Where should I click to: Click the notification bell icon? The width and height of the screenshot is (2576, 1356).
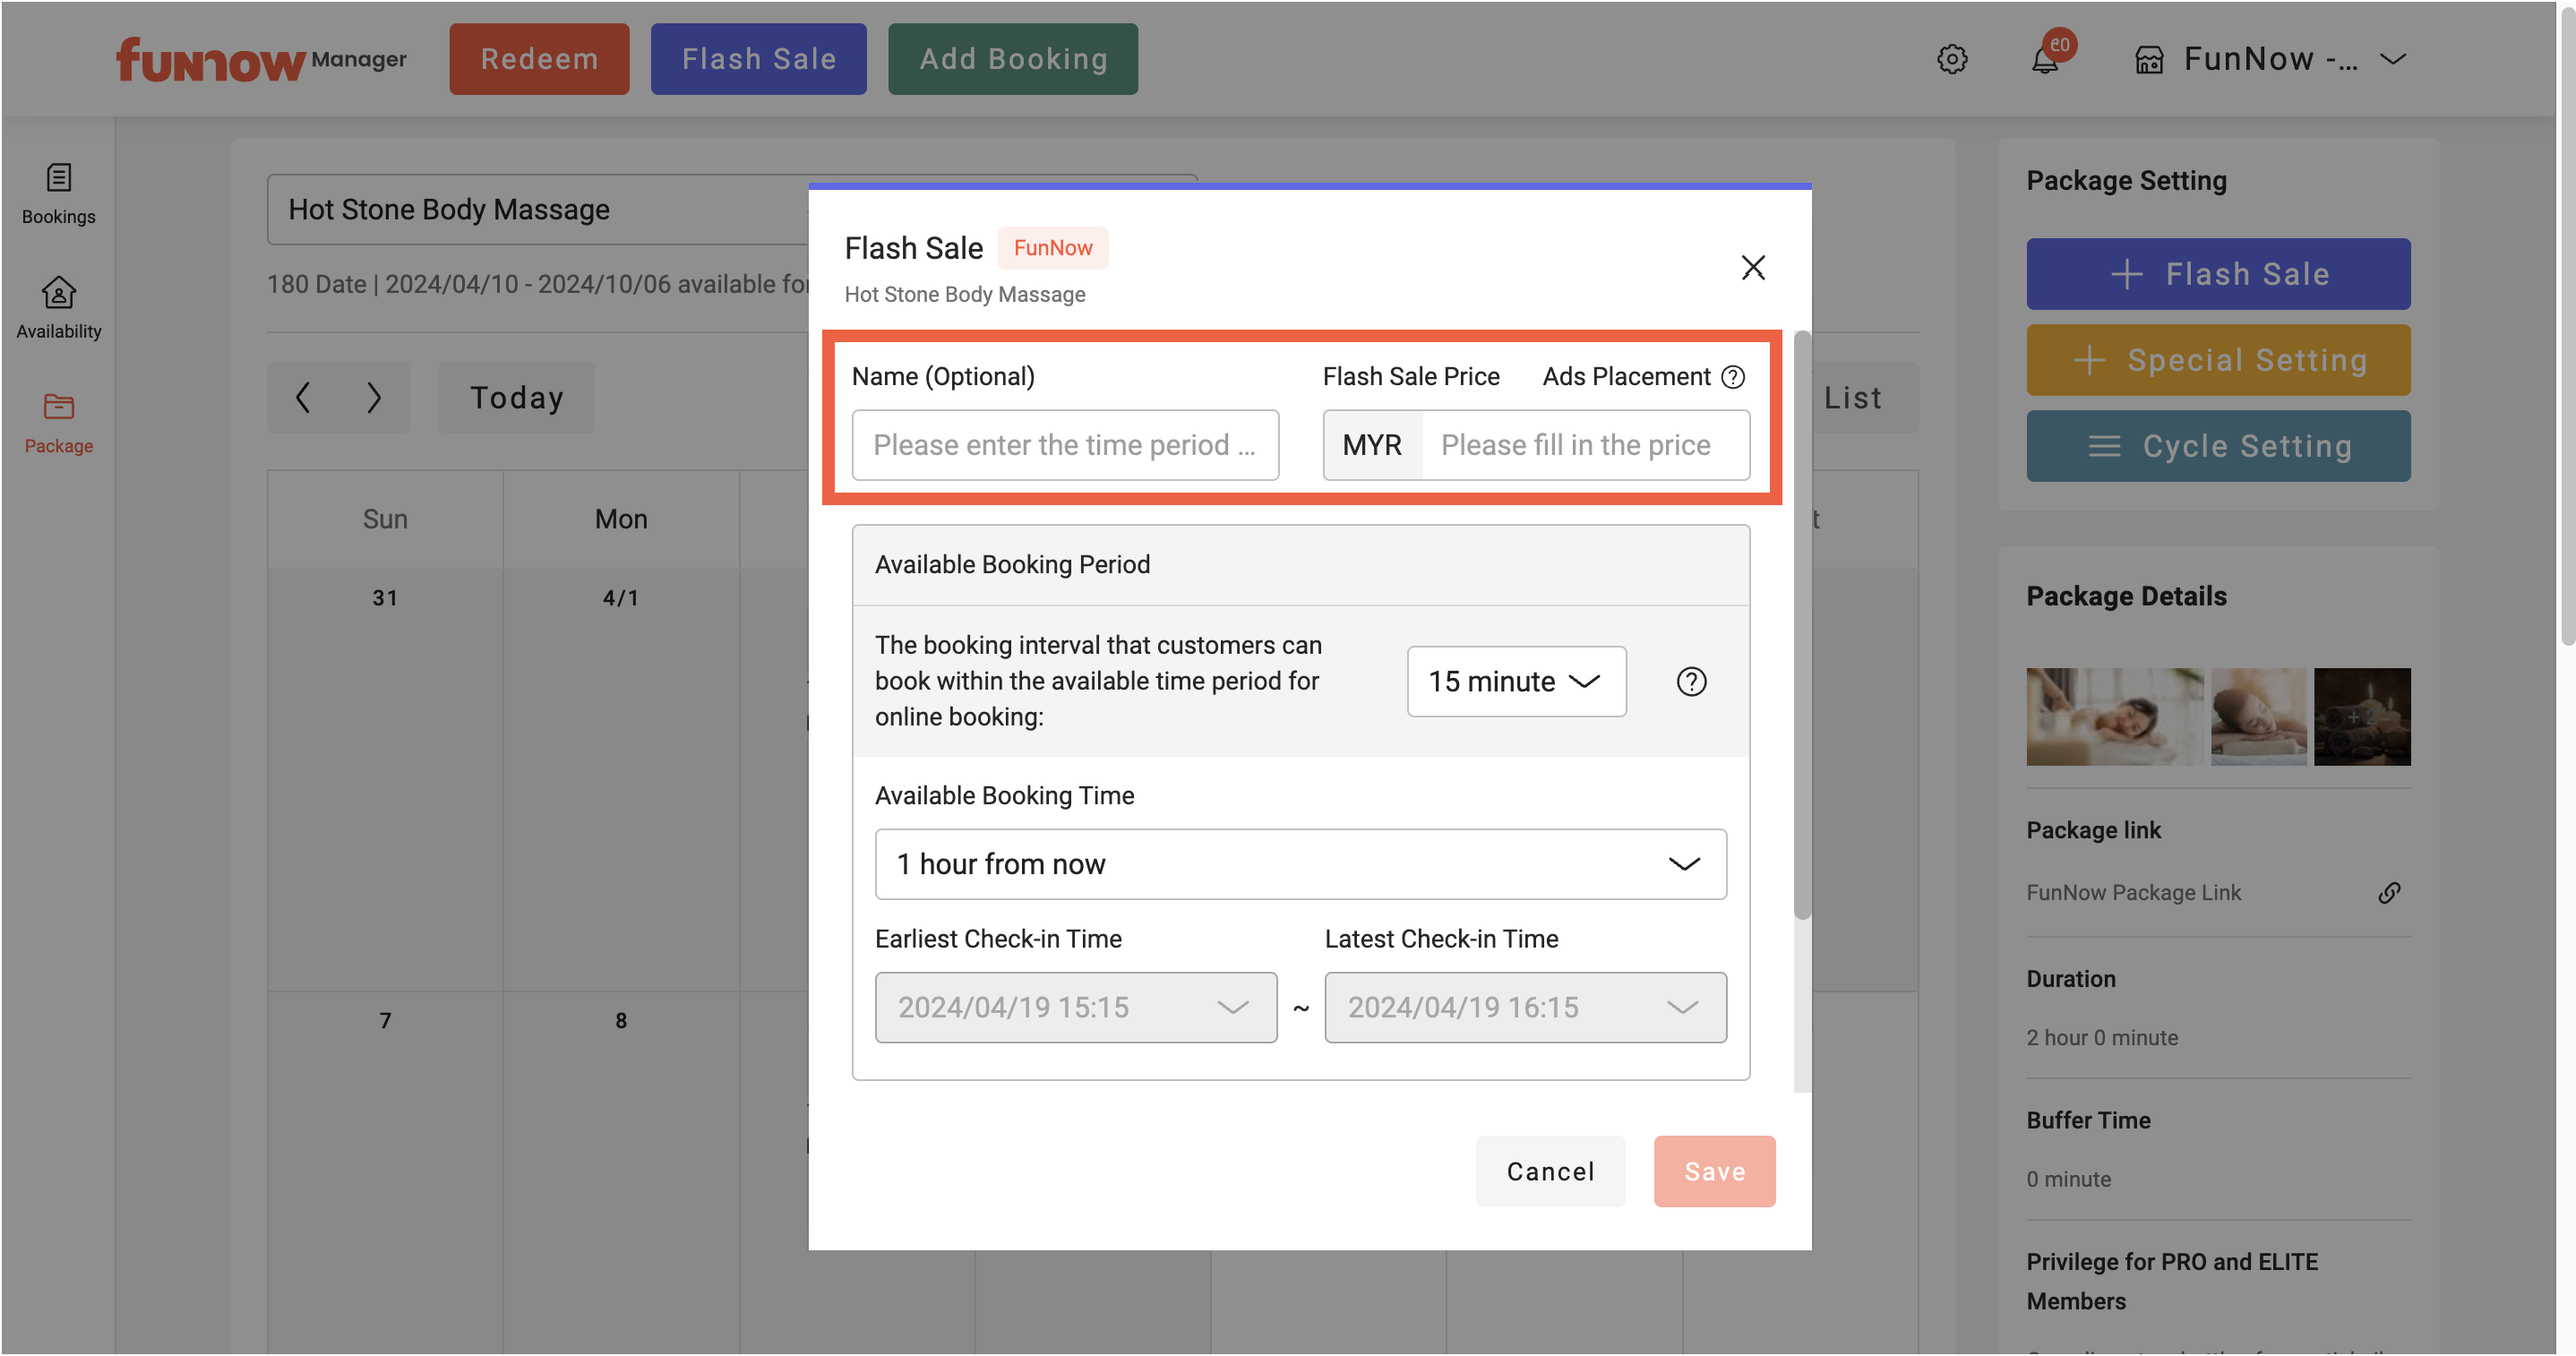click(2045, 59)
